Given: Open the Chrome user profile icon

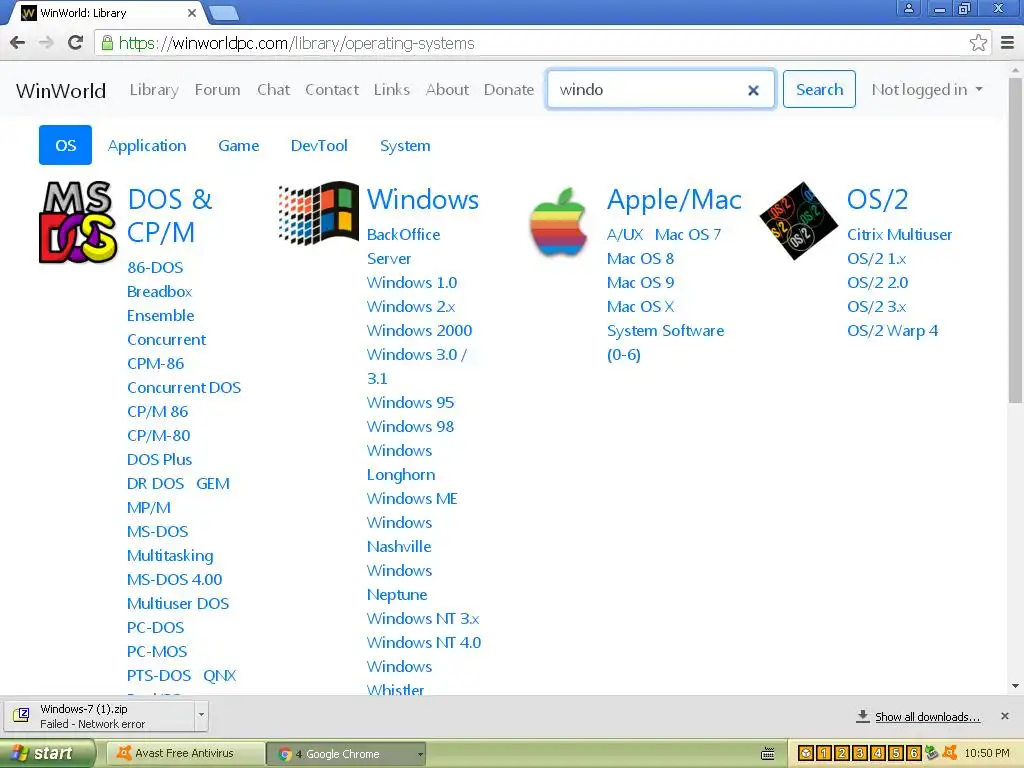Looking at the screenshot, I should [x=908, y=9].
